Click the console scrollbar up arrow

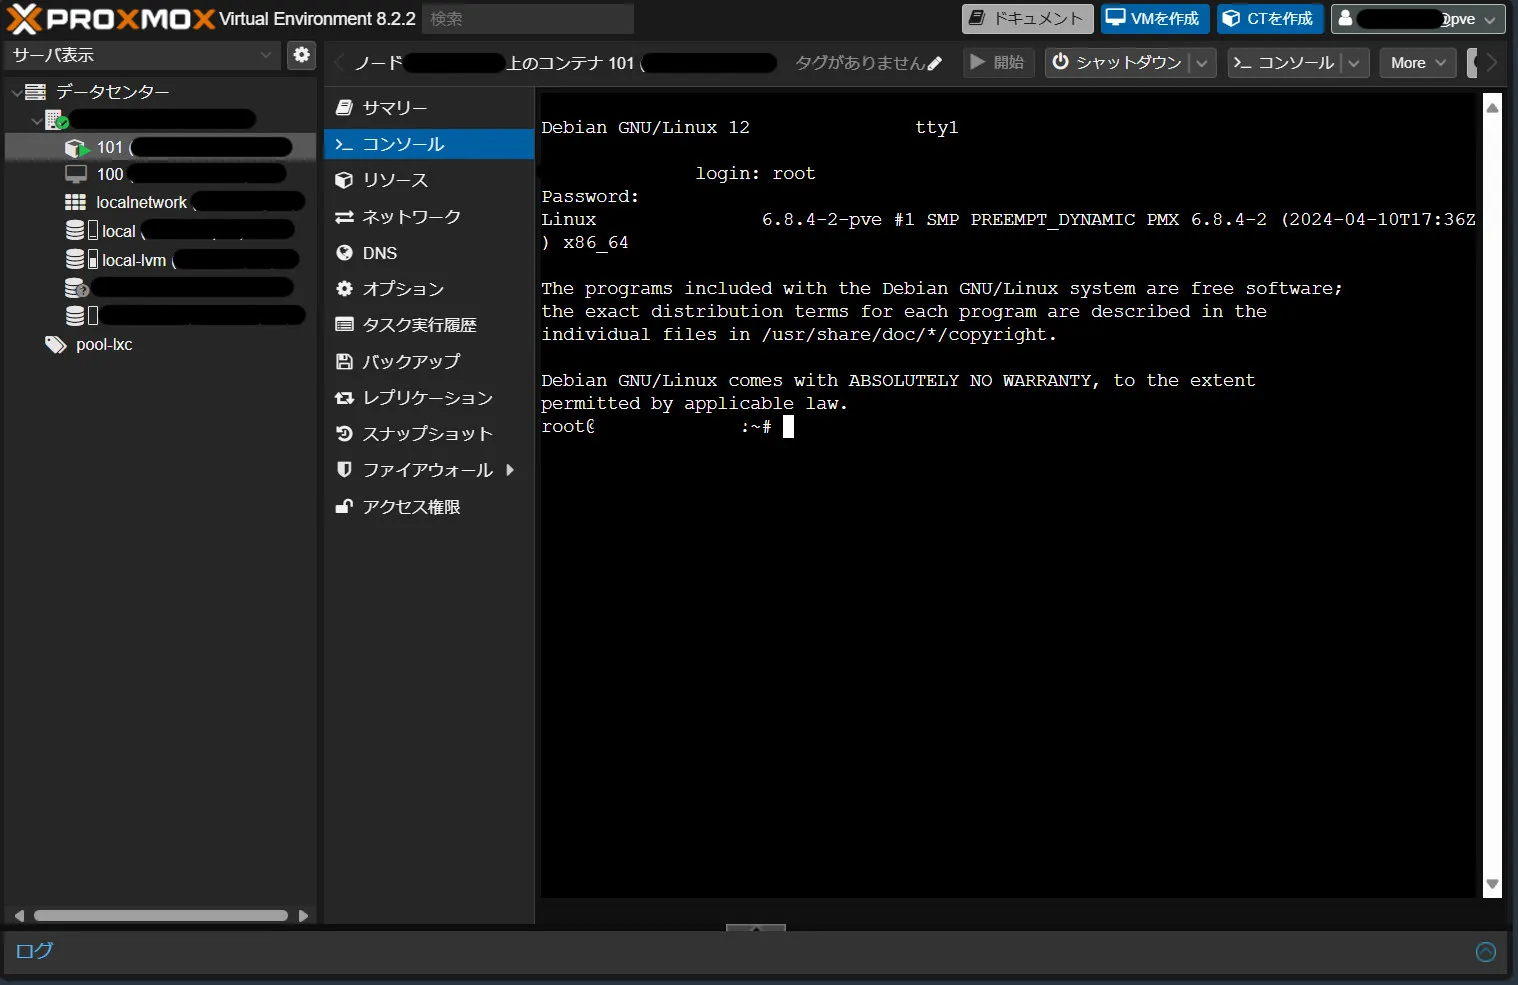click(1492, 107)
